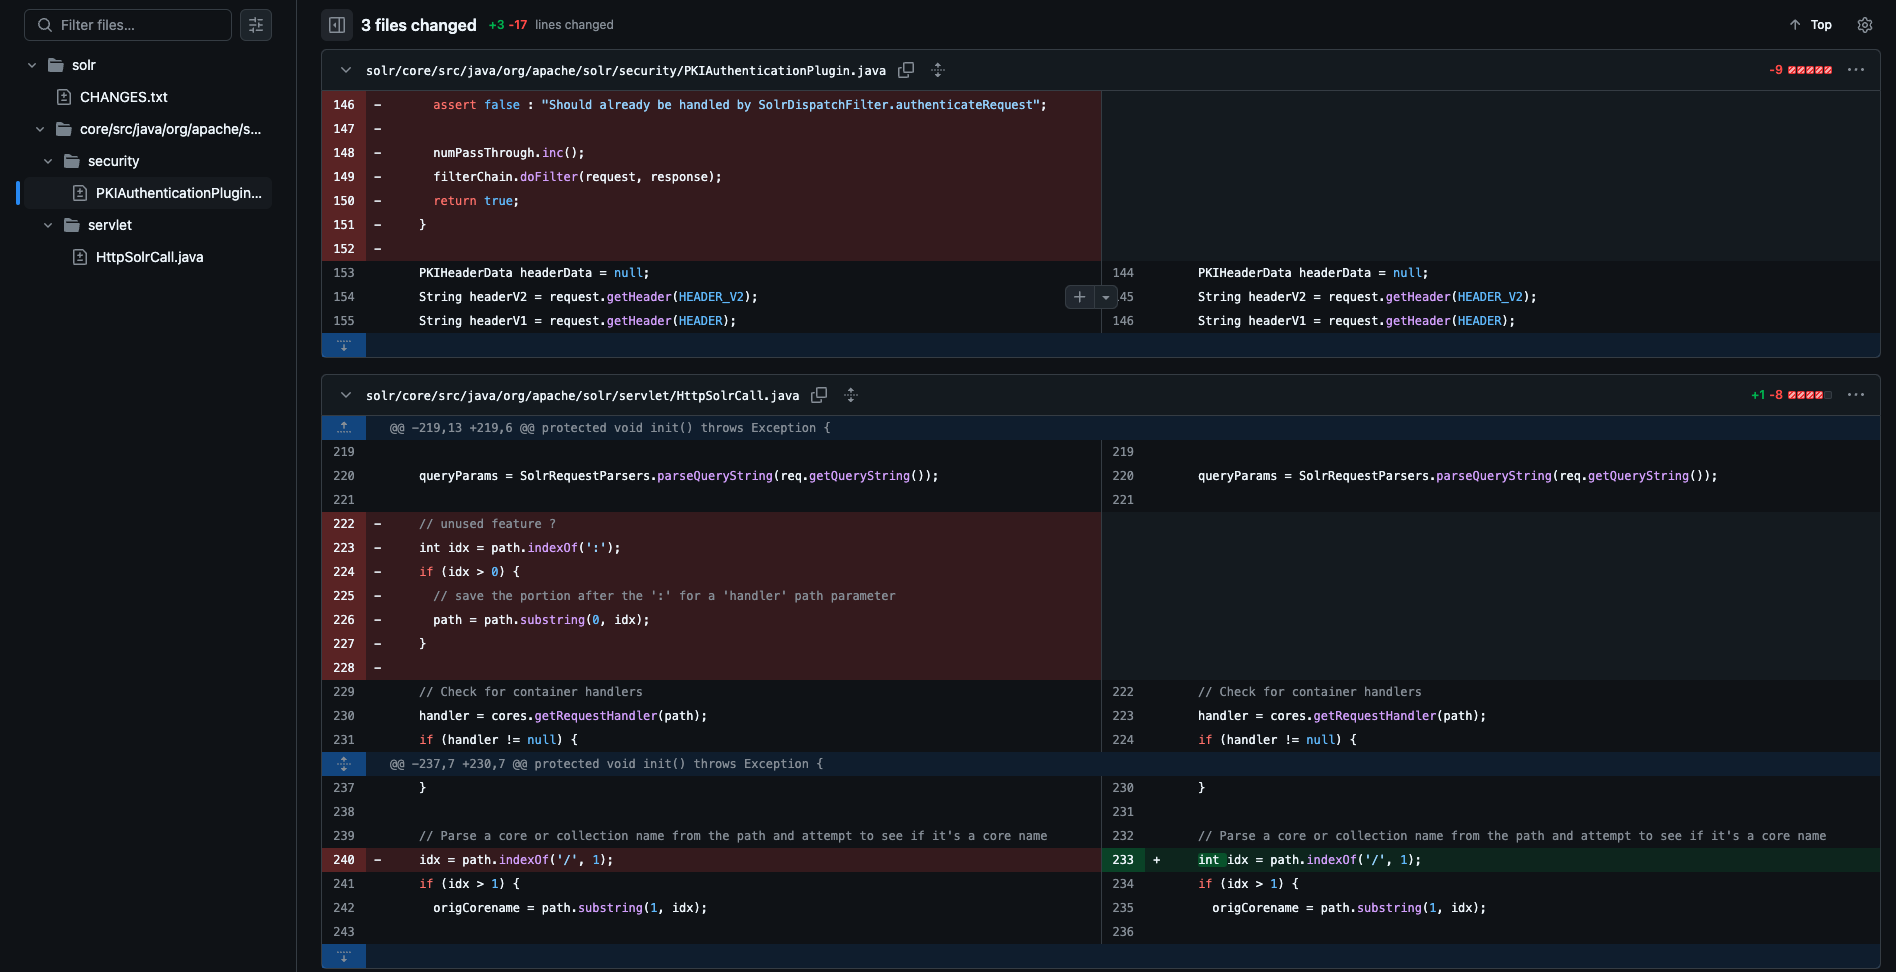Open the file filter options button

(256, 25)
